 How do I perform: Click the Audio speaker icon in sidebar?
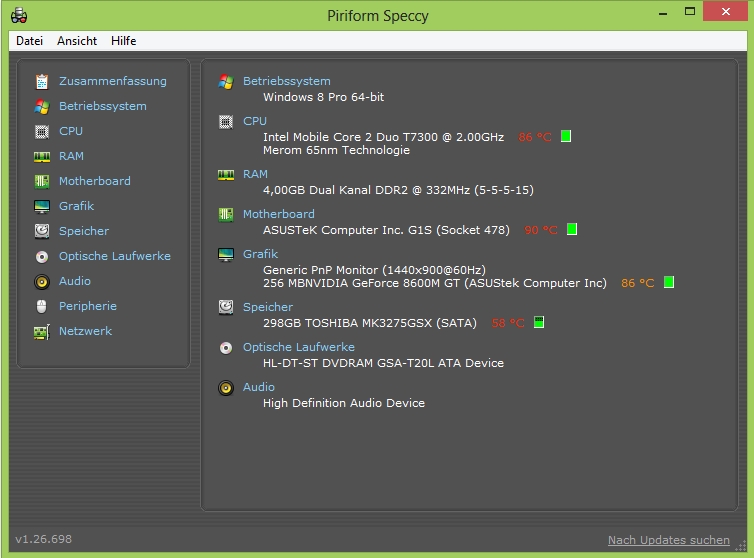pos(42,281)
